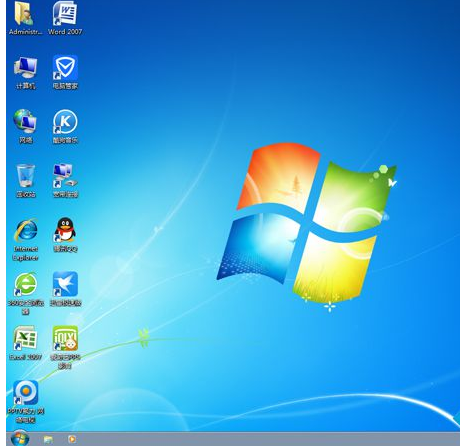Image resolution: width=461 pixels, height=446 pixels.
Task: Click the PPTV network TV icon
Action: pos(26,392)
